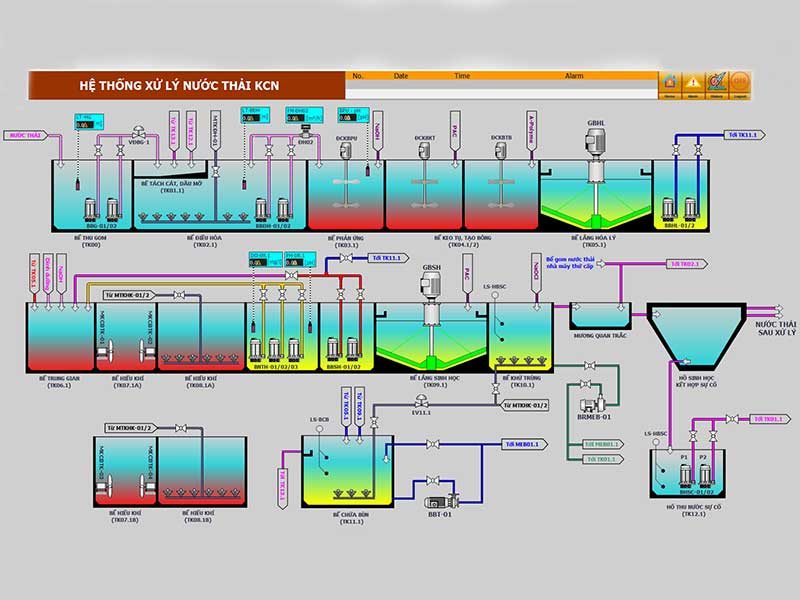Click the orange Logout button
800x600 pixels.
[x=740, y=83]
